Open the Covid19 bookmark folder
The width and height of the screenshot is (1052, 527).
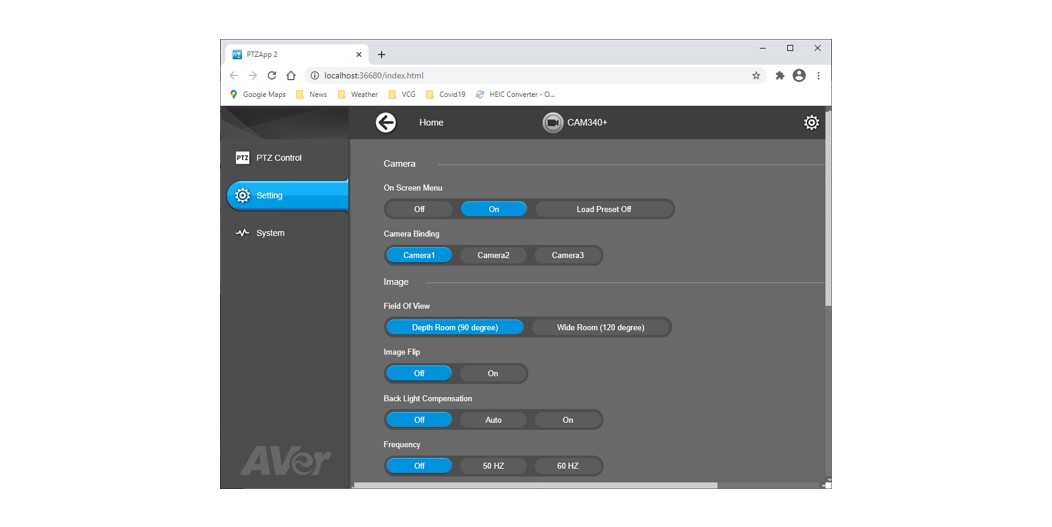(445, 95)
